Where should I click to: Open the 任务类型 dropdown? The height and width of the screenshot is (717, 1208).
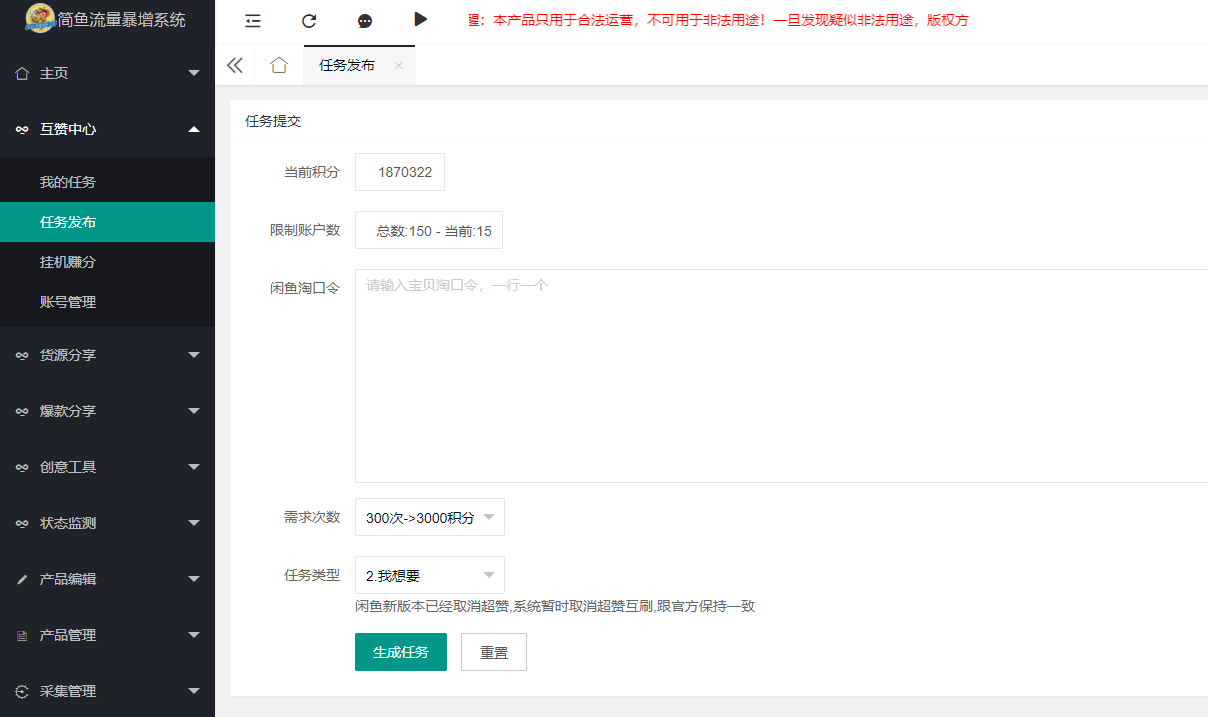pos(429,574)
